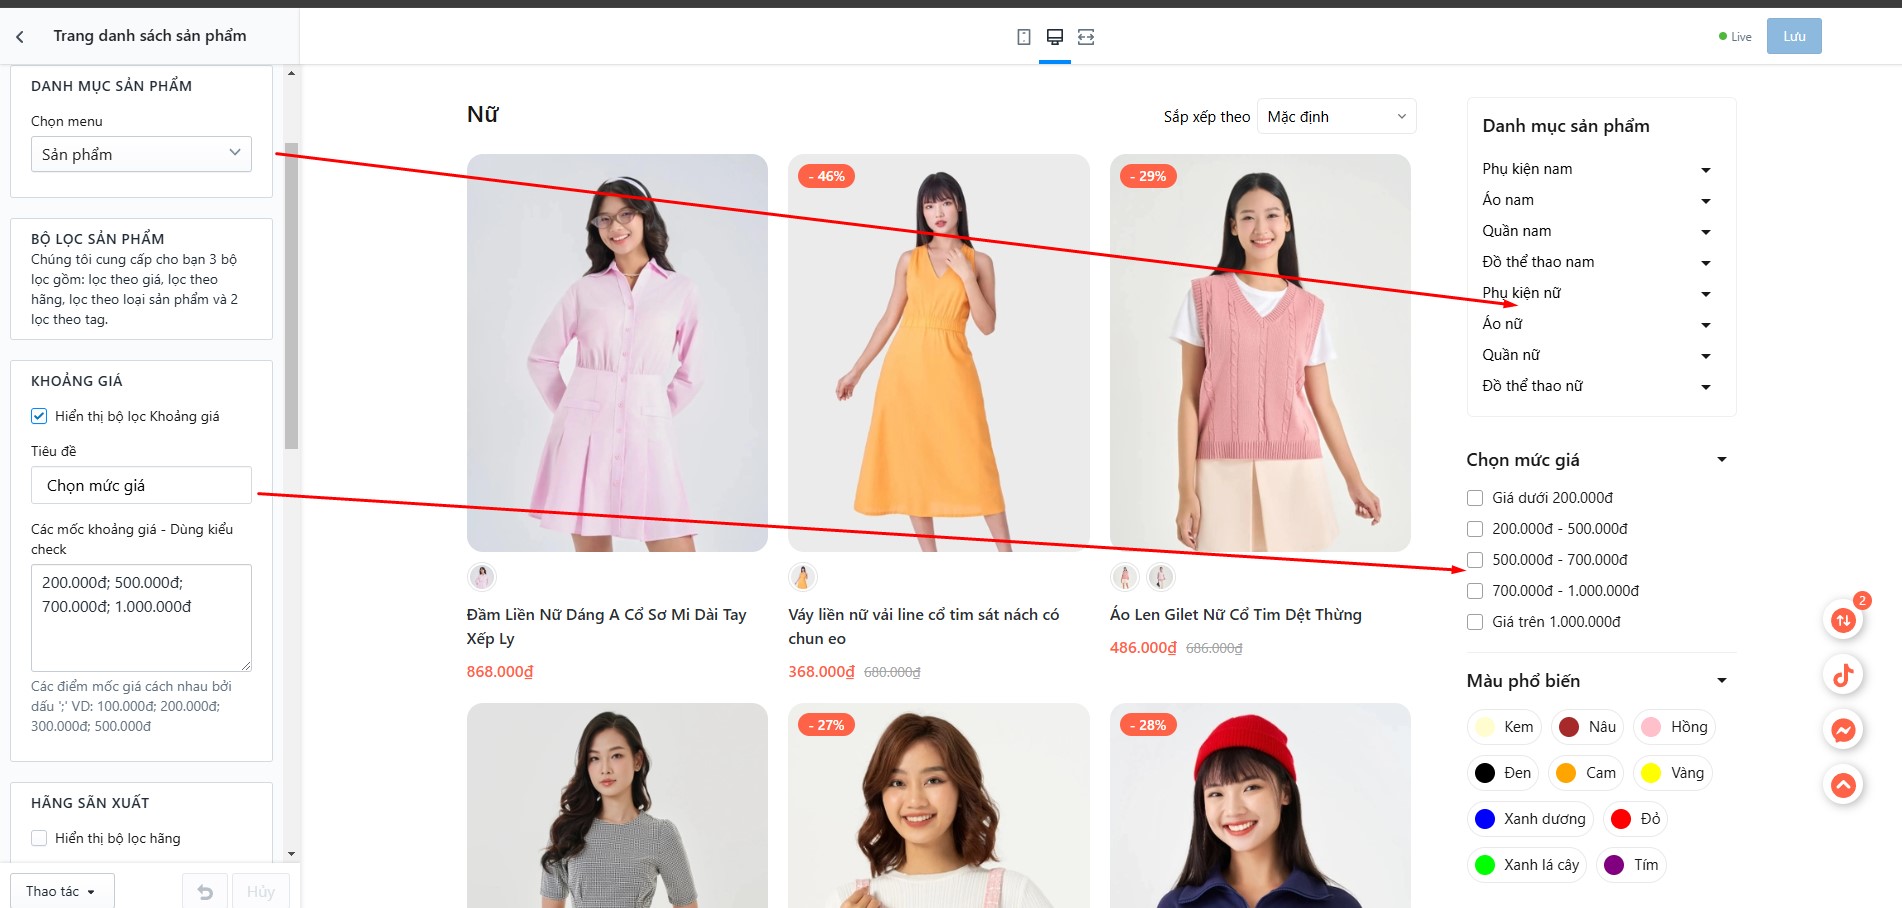Viewport: 1902px width, 908px height.
Task: Toggle 'Hiển thị bộ lọc Khoảng giá' checkbox
Action: coord(39,416)
